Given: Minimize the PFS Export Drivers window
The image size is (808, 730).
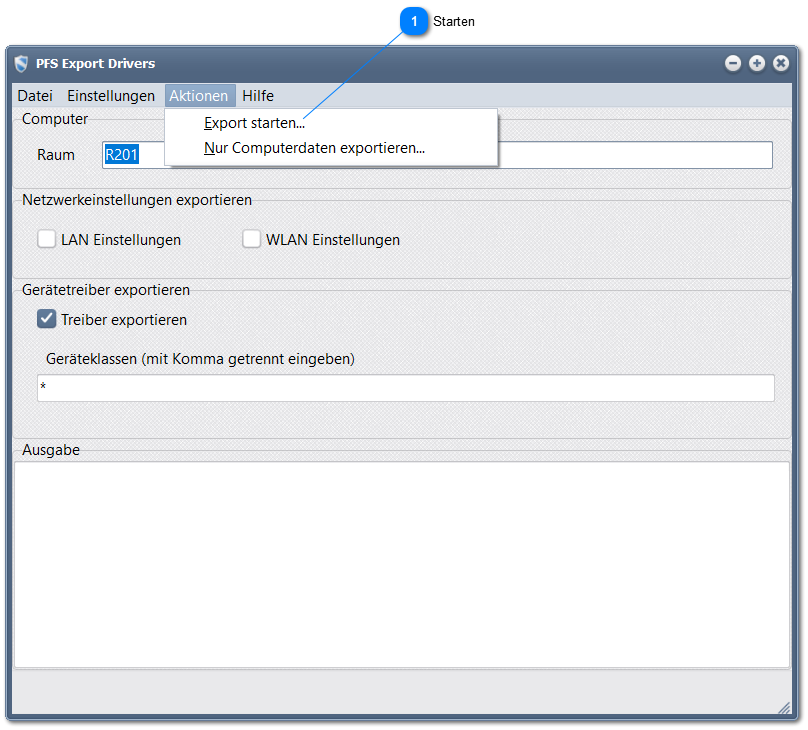Looking at the screenshot, I should coord(733,63).
